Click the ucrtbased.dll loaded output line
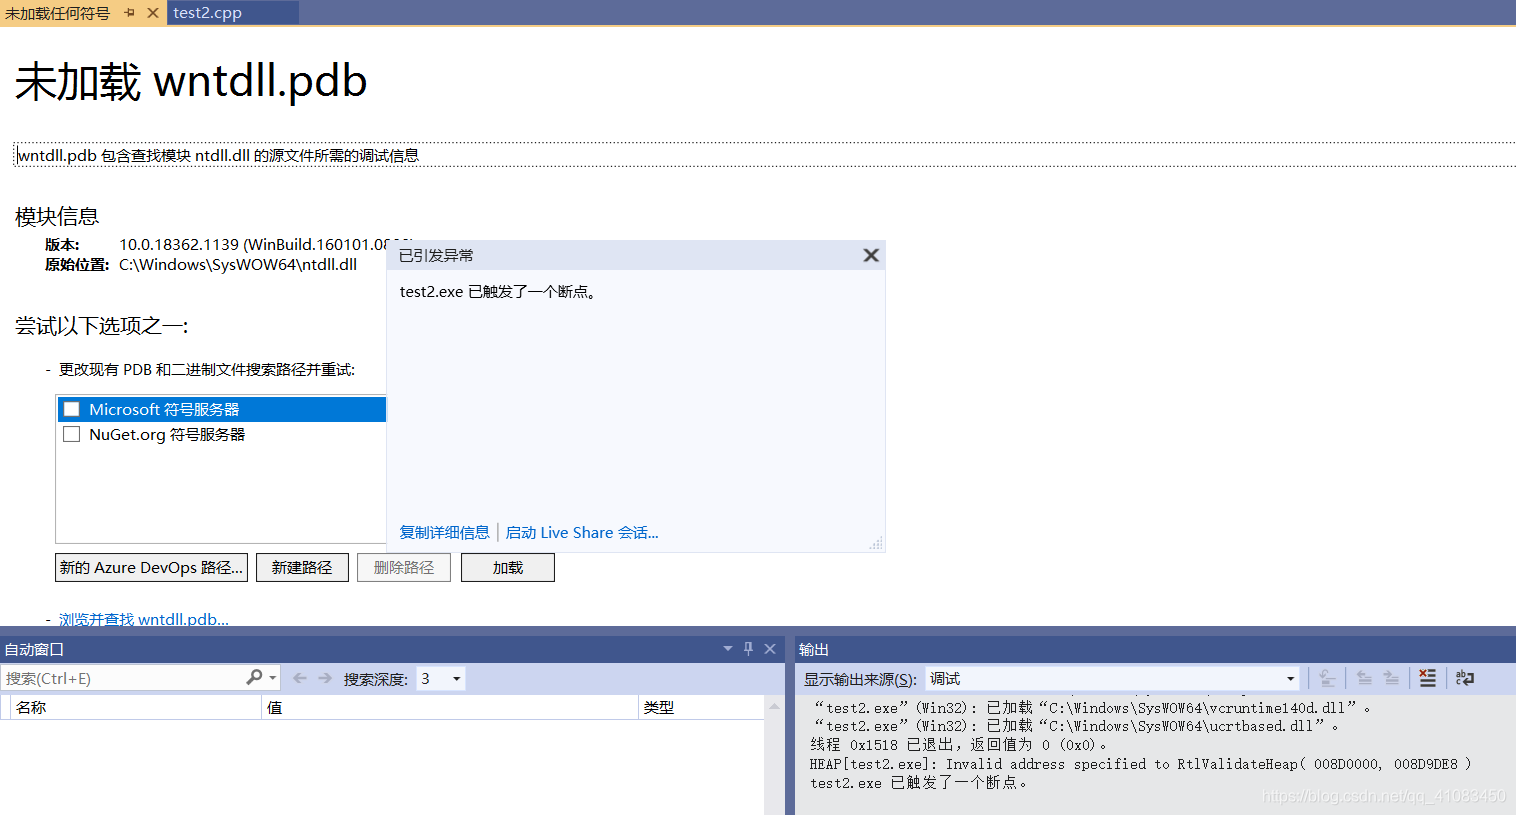The height and width of the screenshot is (815, 1516). (x=1076, y=726)
